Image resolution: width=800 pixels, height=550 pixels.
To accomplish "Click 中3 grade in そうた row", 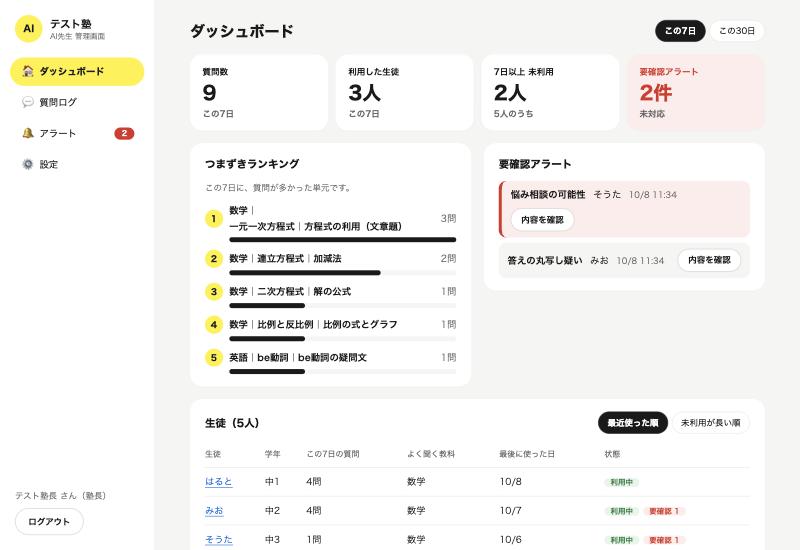I will (x=272, y=540).
